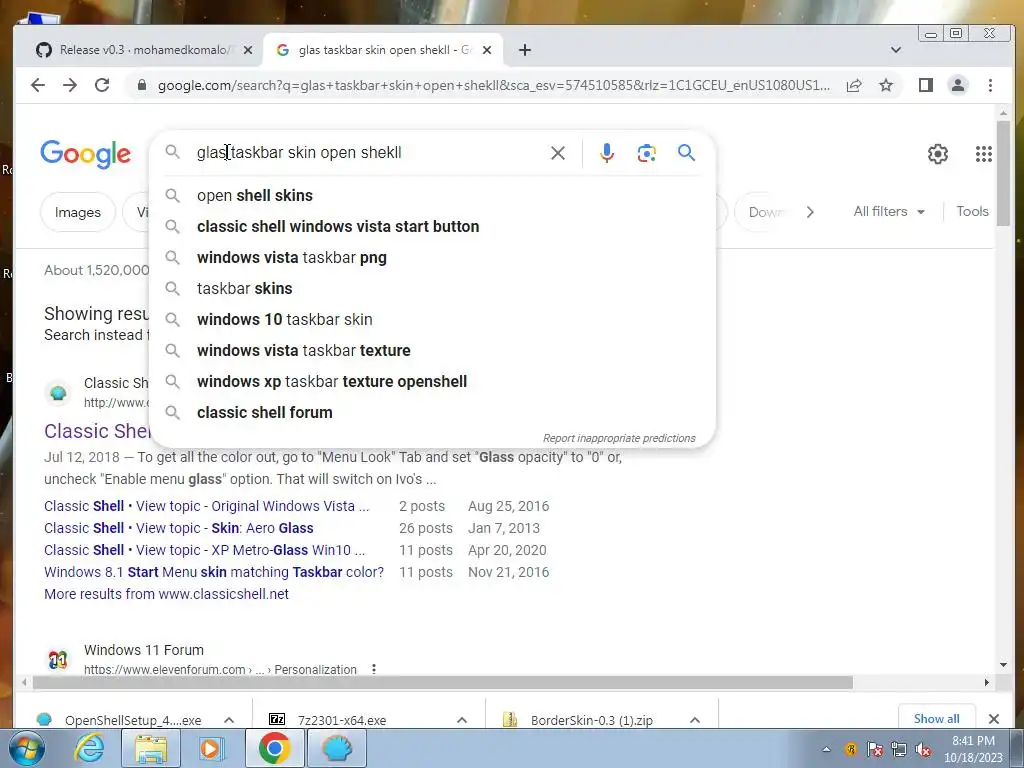This screenshot has height=768, width=1024.
Task: Choose suggestion windows 10 taskbar skin
Action: click(x=432, y=319)
